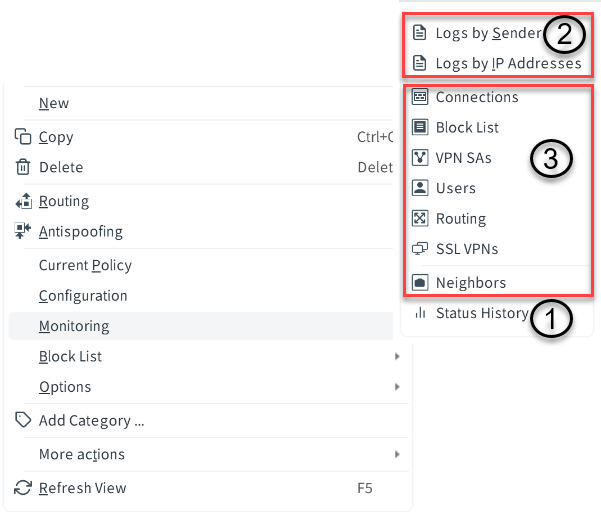
Task: Expand the Block List submenu arrow
Action: click(397, 356)
